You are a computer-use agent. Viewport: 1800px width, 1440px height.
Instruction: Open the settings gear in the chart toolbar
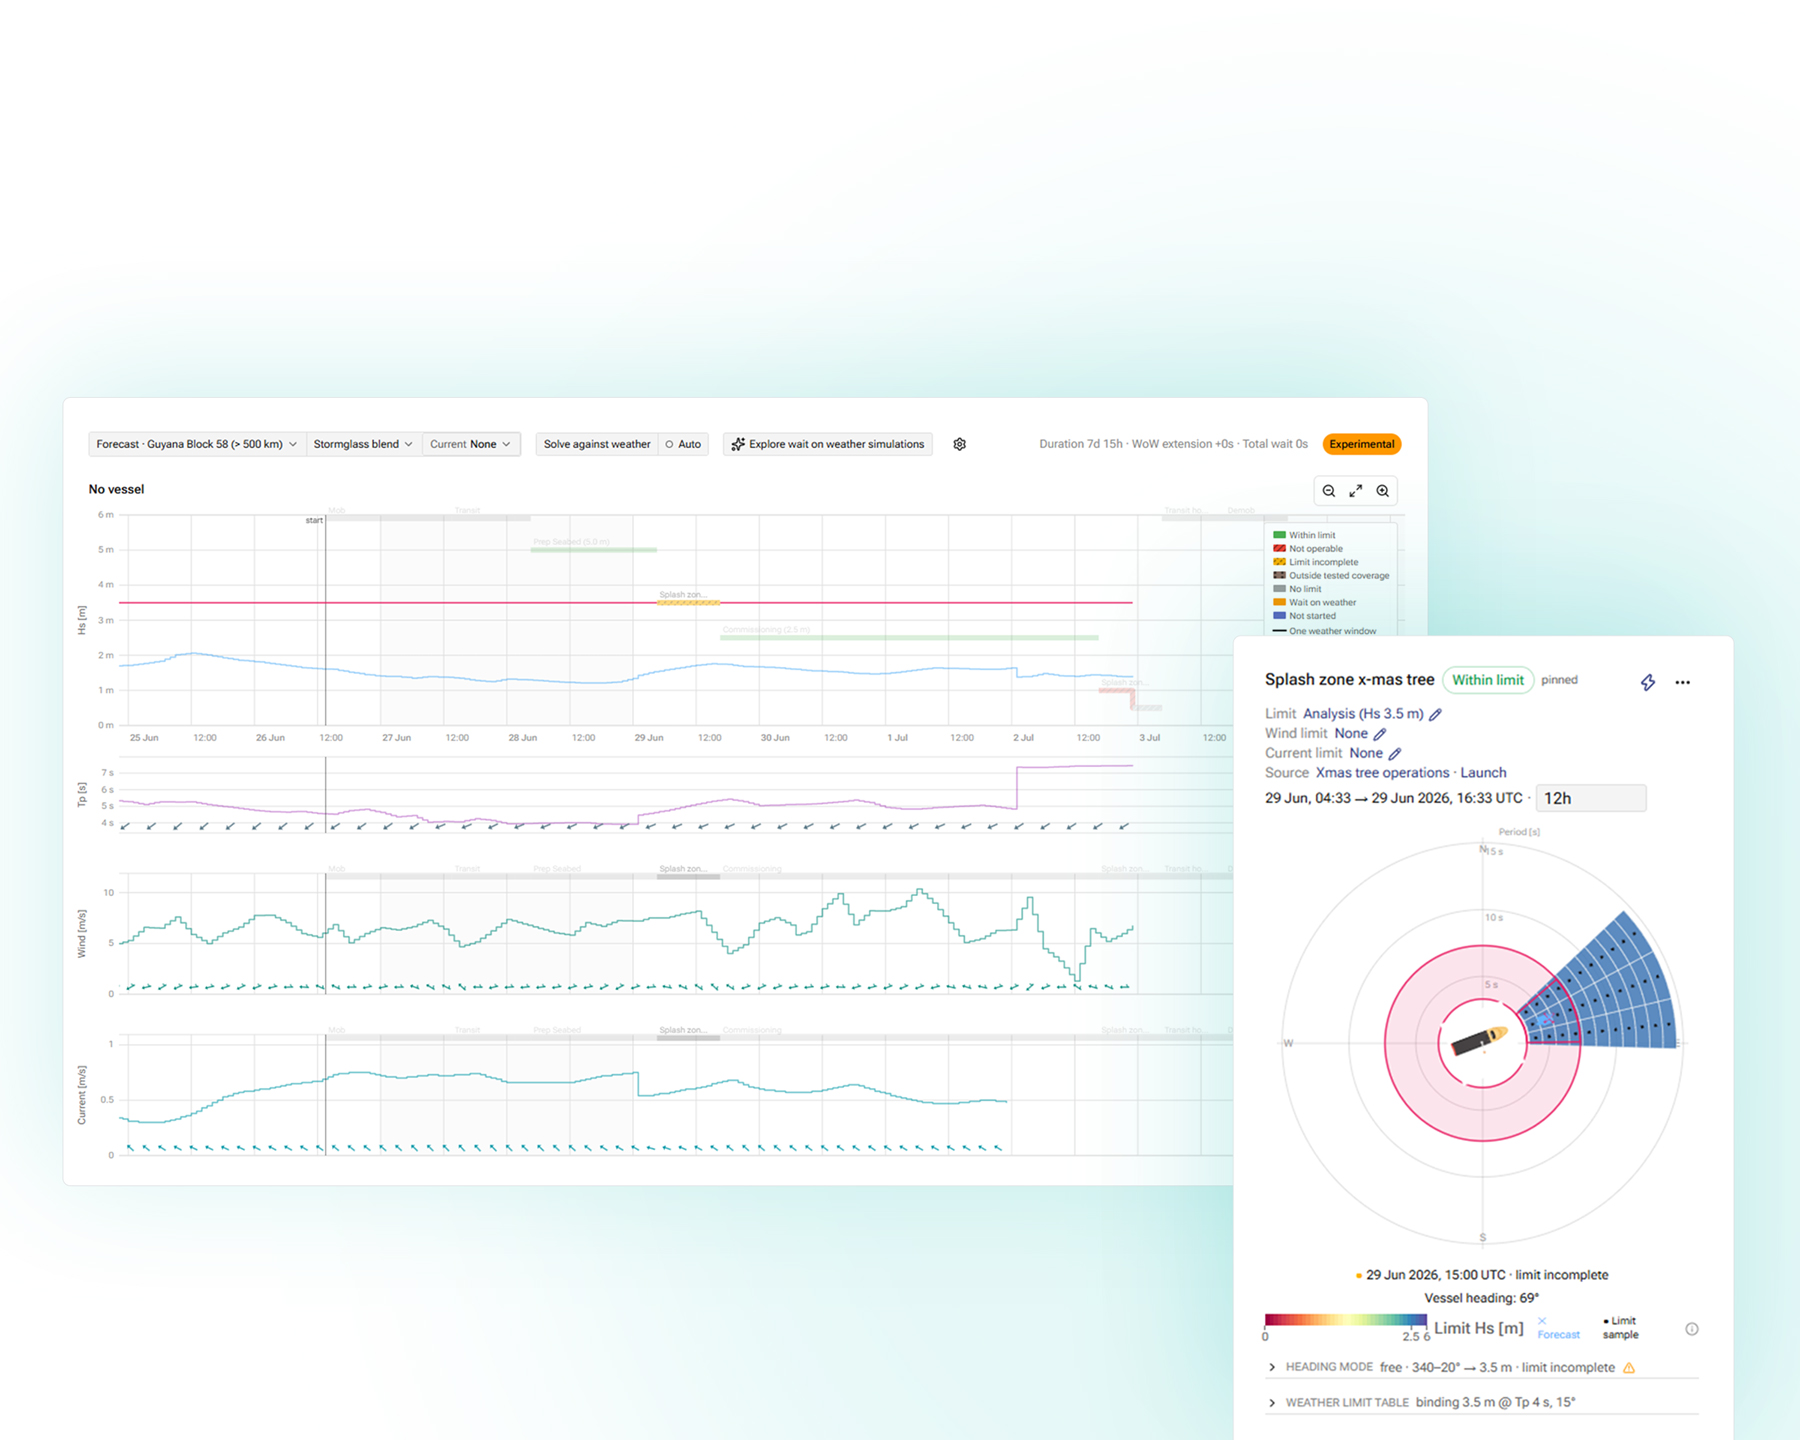click(959, 444)
